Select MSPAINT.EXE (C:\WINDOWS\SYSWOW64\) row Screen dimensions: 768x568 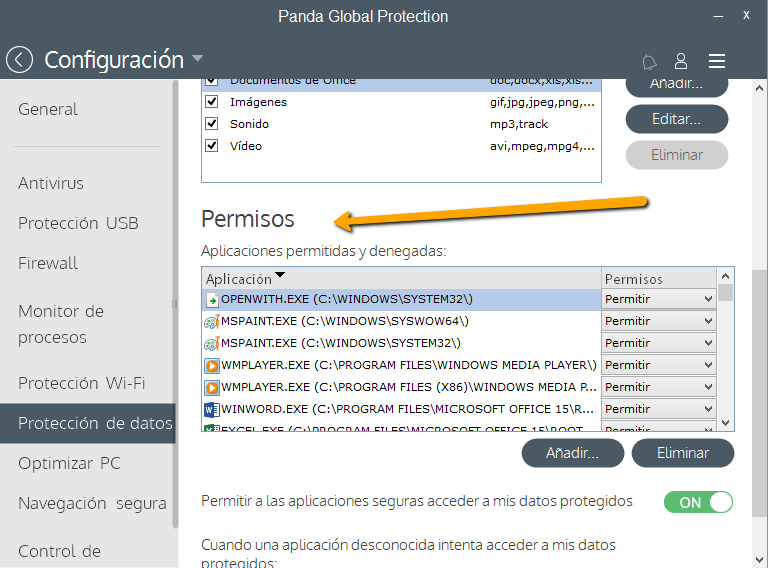(401, 321)
